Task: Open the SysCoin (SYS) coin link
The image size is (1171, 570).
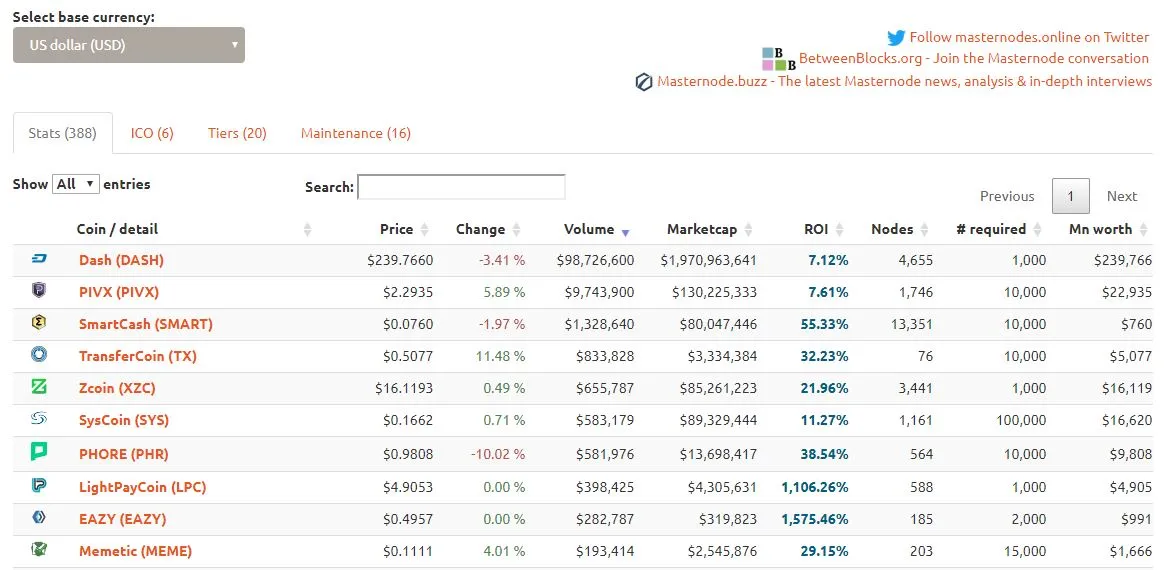Action: [x=124, y=421]
